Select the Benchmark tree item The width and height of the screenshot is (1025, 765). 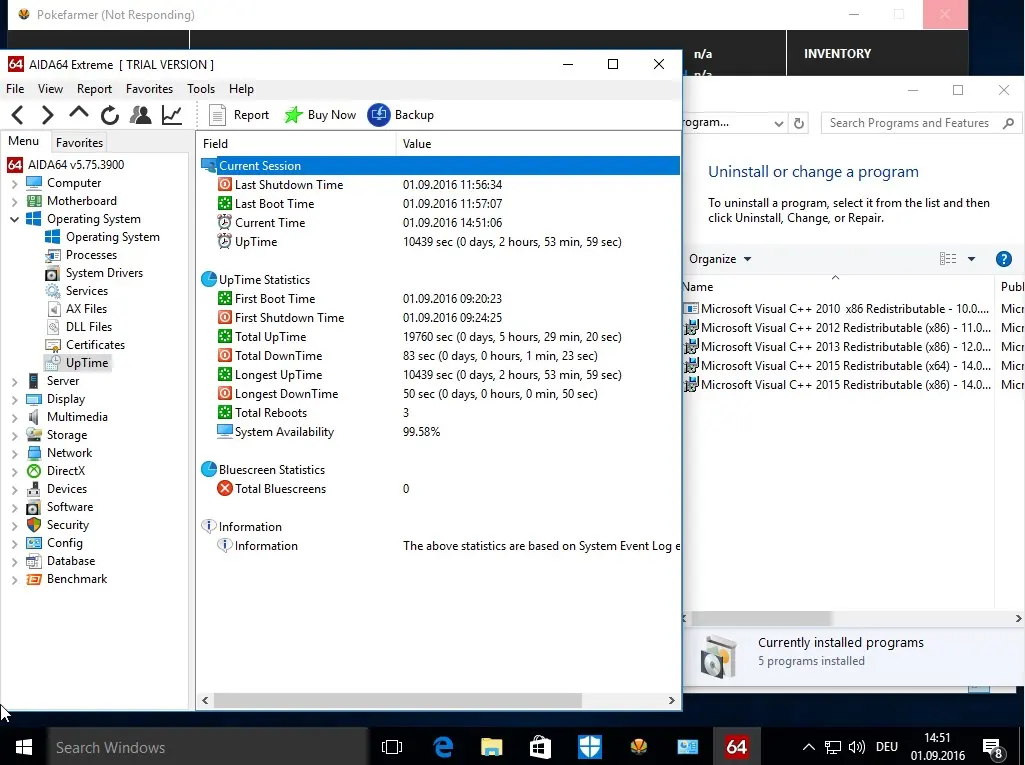(76, 579)
